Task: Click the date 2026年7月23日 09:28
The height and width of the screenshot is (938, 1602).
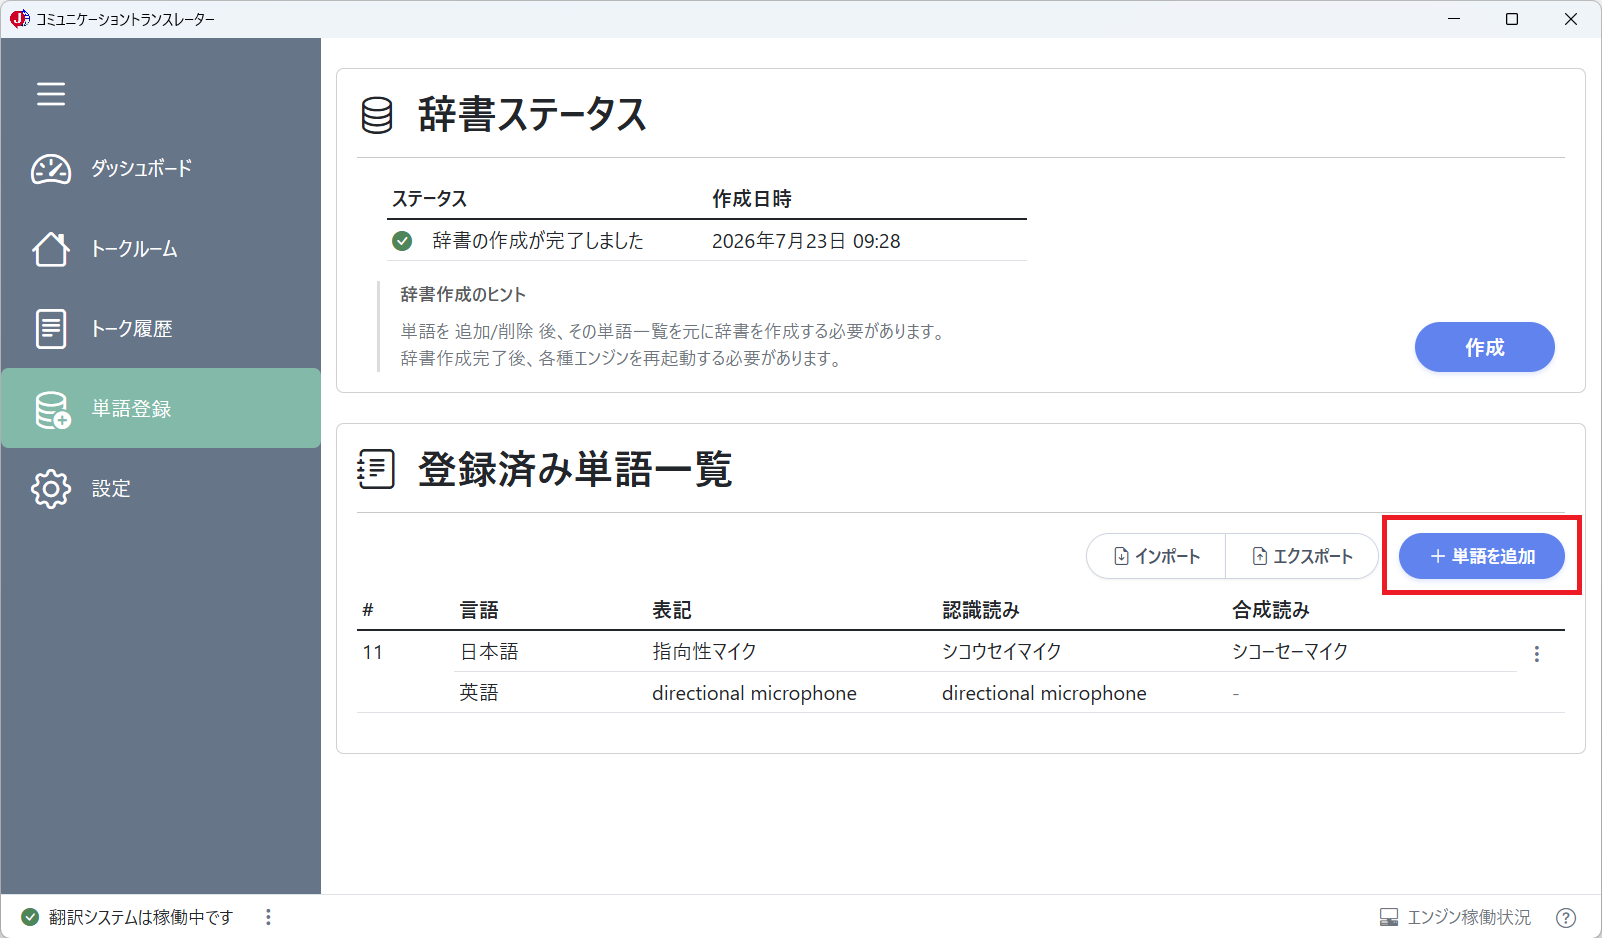Action: click(x=806, y=241)
